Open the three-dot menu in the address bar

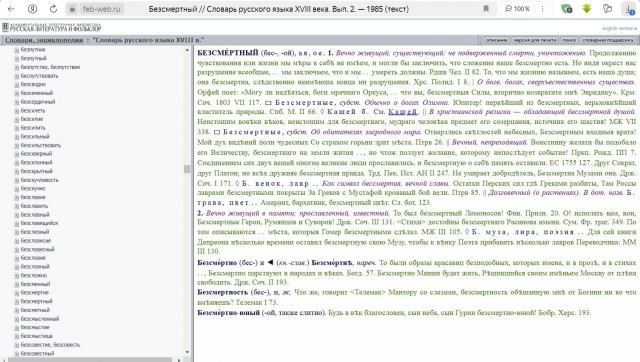click(x=542, y=9)
